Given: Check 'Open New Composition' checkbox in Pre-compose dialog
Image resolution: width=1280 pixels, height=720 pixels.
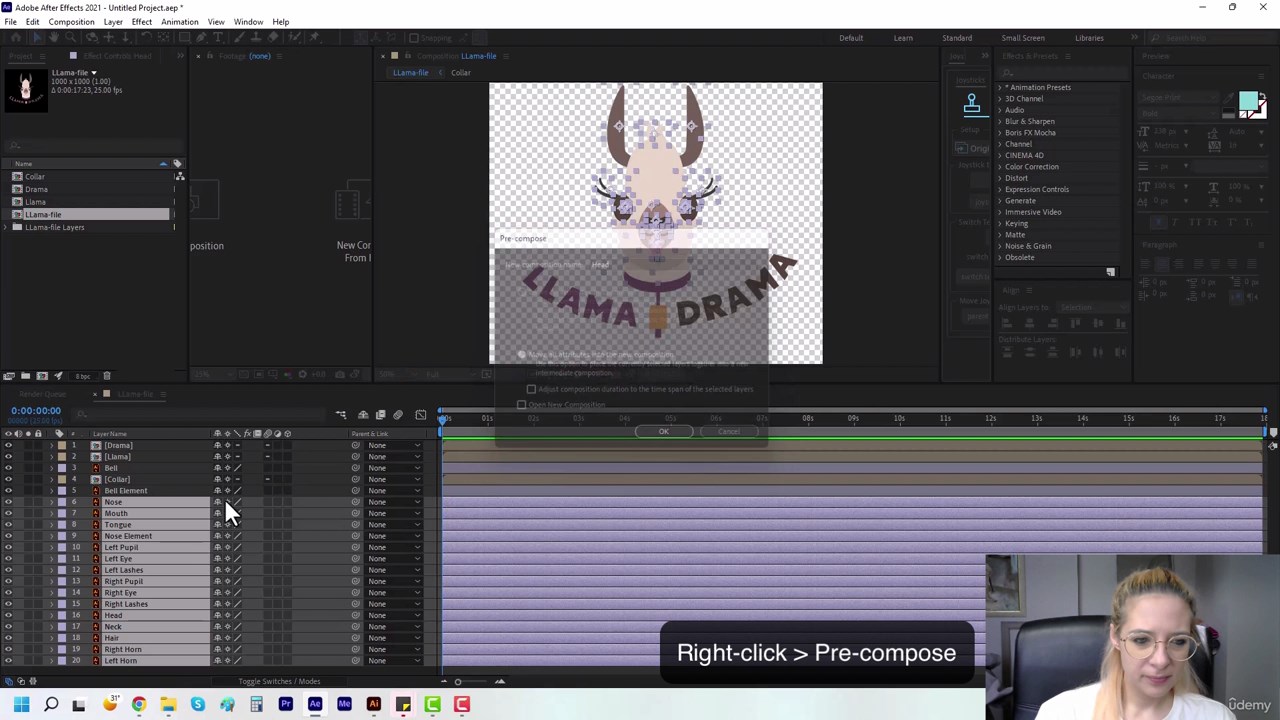Looking at the screenshot, I should (521, 405).
